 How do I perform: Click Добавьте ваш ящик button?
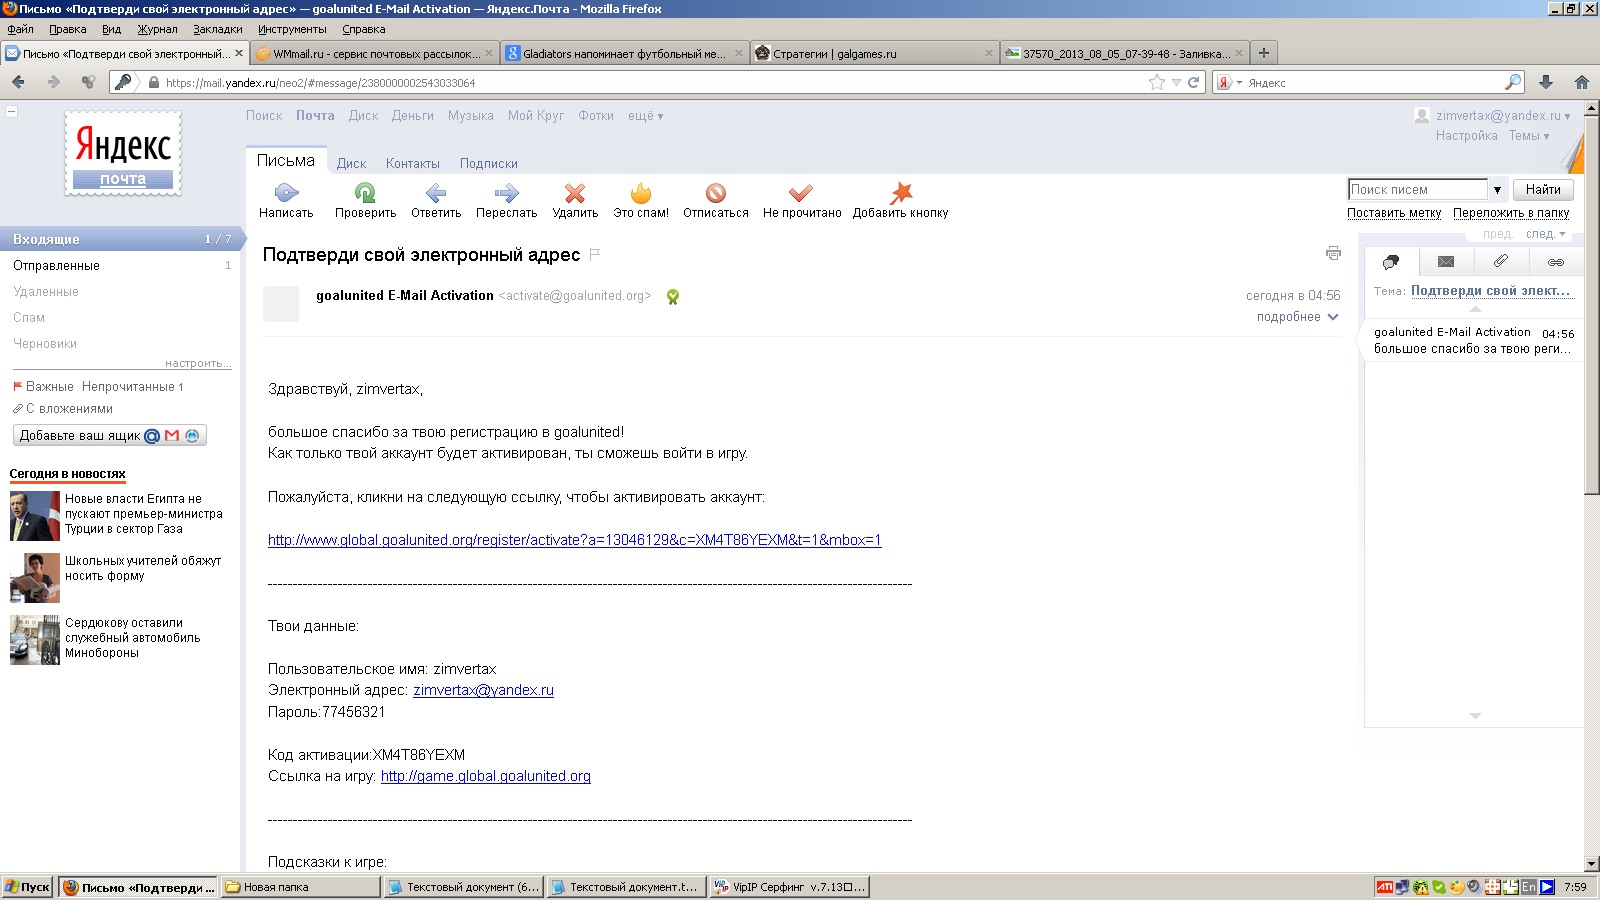[x=110, y=436]
